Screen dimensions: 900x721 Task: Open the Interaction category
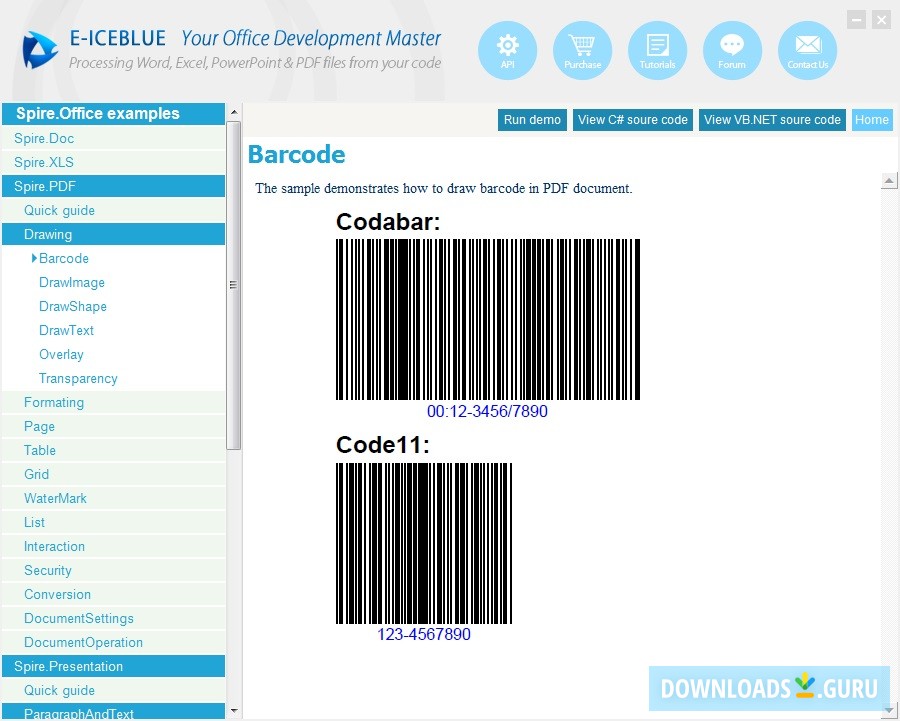coord(114,546)
